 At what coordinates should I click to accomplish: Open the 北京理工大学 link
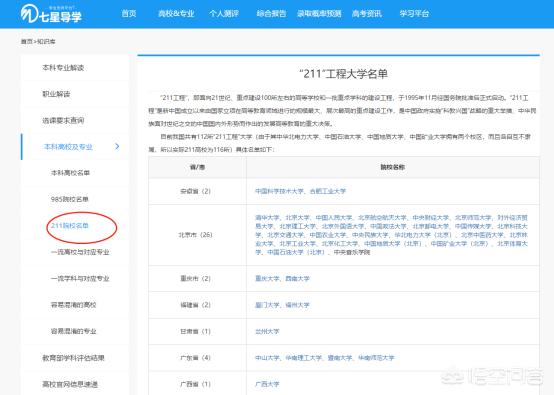[x=297, y=226]
